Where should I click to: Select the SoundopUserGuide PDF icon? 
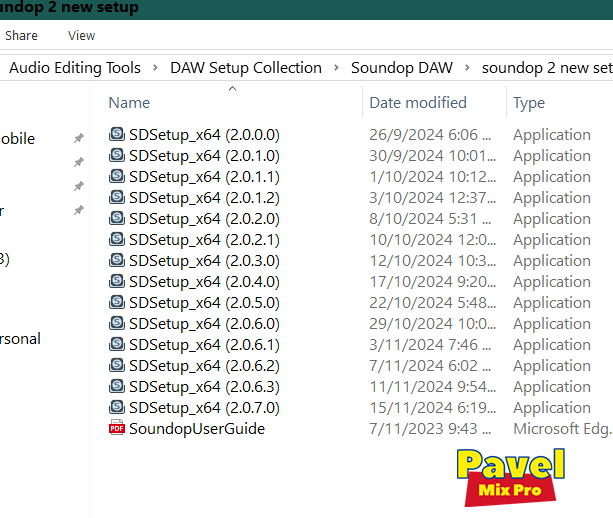click(117, 429)
